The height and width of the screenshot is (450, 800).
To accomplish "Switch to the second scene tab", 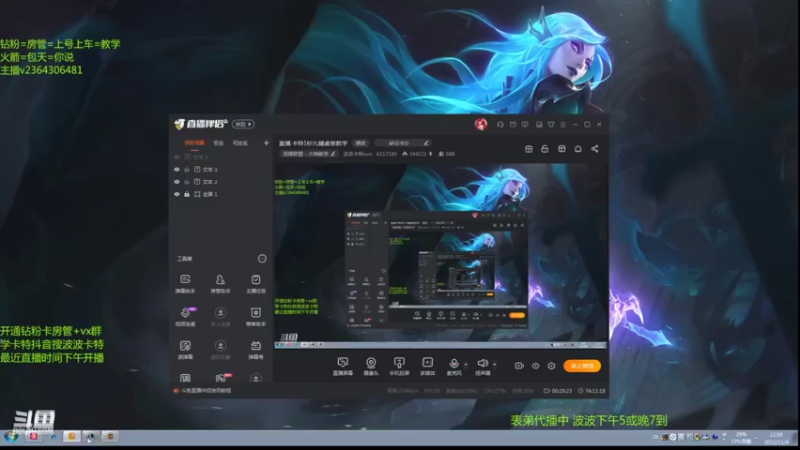I will (x=218, y=143).
